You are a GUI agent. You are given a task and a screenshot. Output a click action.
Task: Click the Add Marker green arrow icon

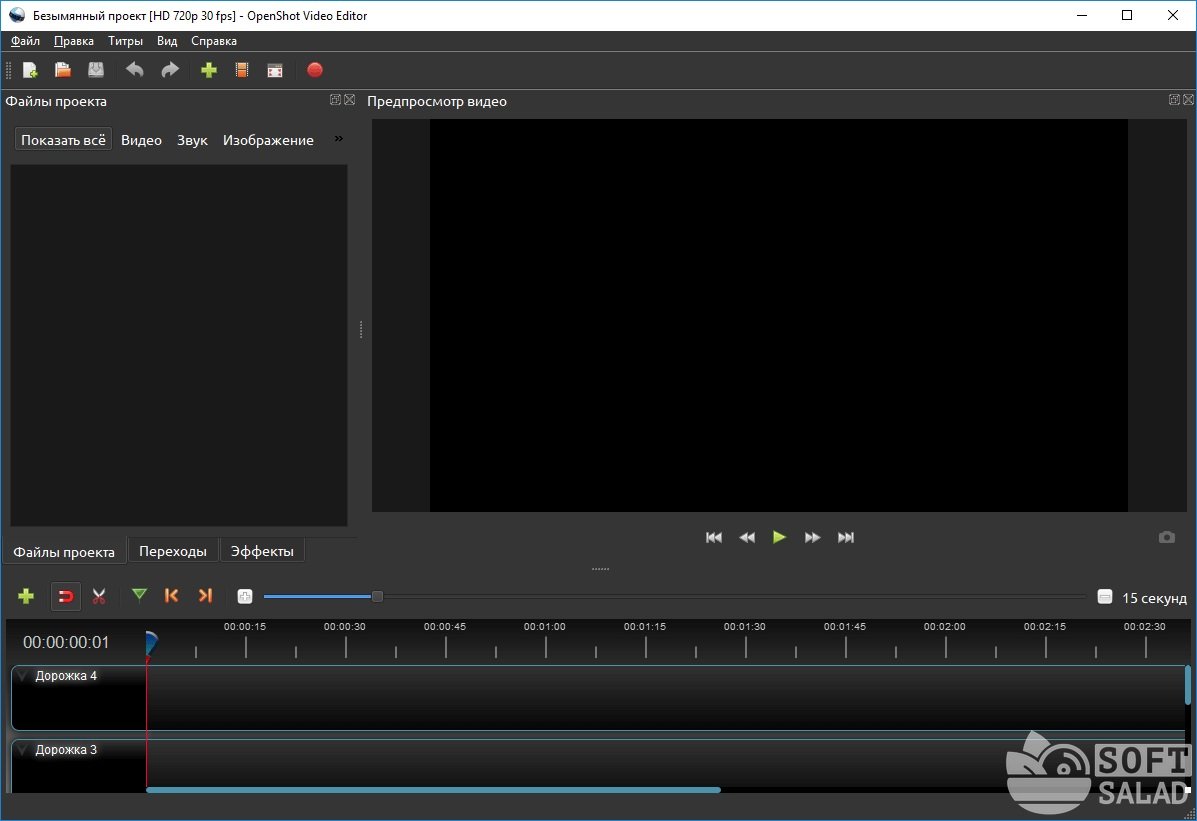point(139,596)
